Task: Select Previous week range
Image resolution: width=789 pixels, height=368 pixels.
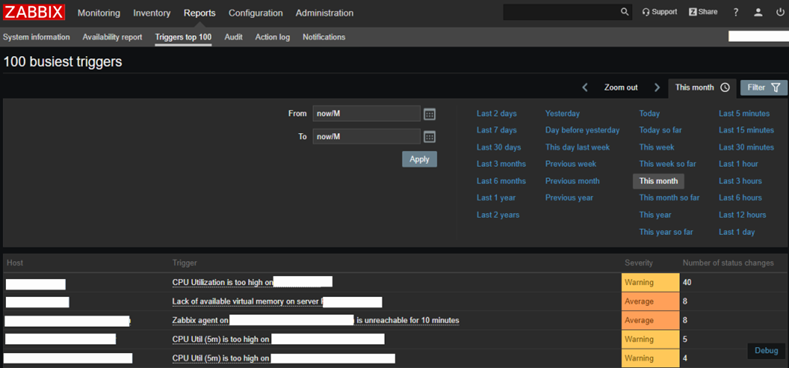Action: [x=571, y=164]
